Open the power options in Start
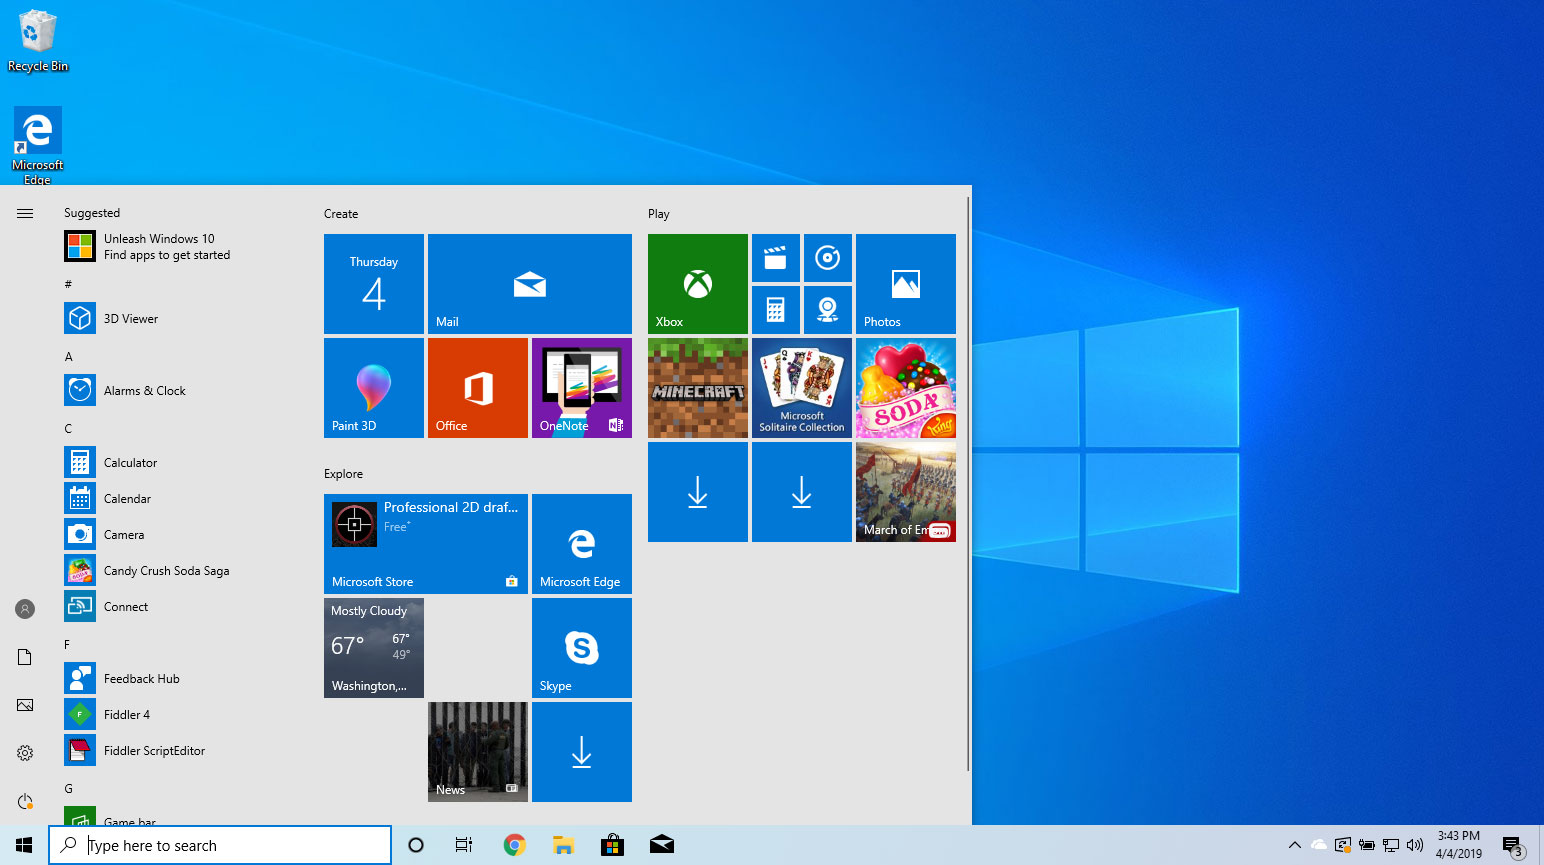 point(25,800)
